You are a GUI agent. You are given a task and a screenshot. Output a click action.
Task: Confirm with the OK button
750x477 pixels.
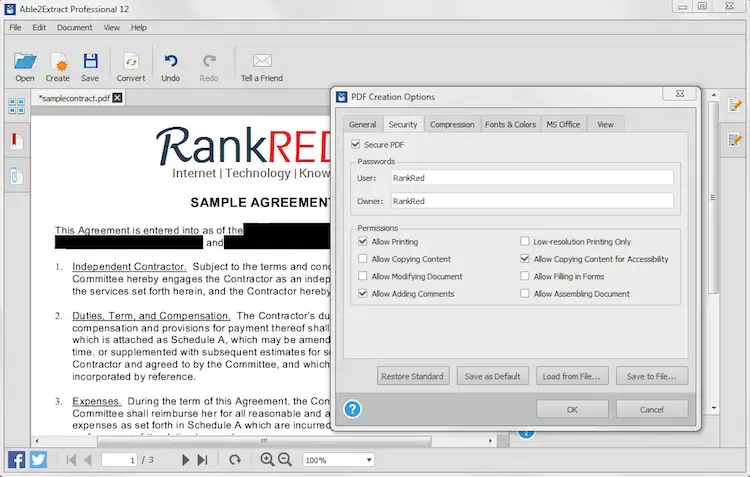click(x=572, y=410)
